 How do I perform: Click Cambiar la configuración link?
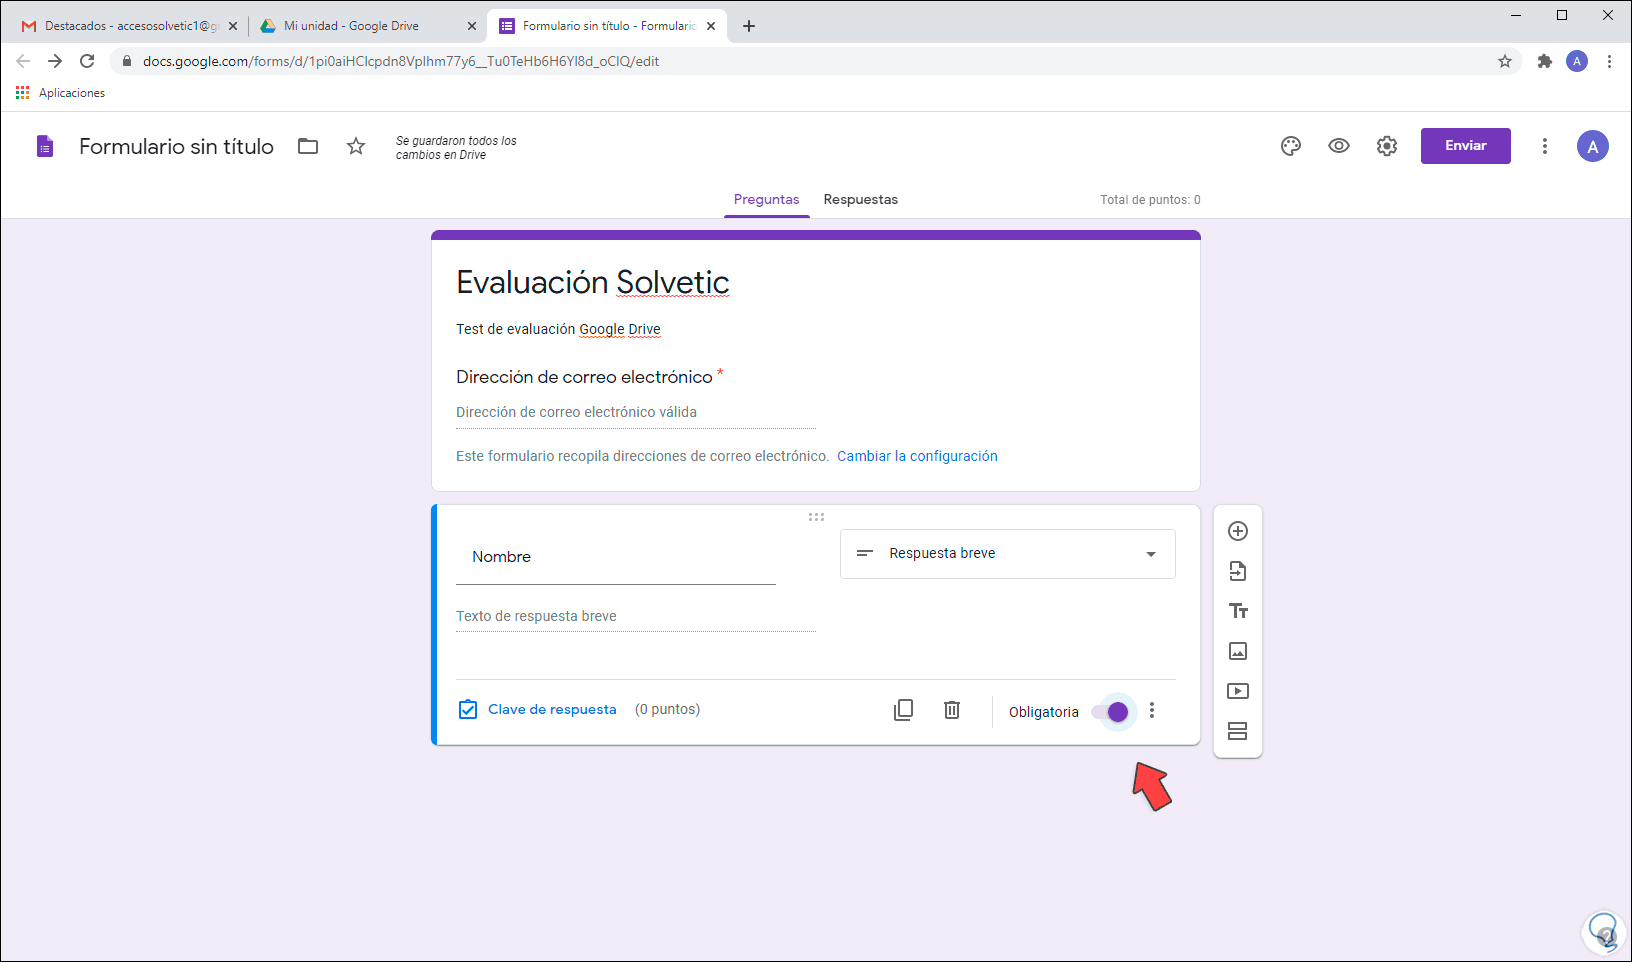point(917,456)
